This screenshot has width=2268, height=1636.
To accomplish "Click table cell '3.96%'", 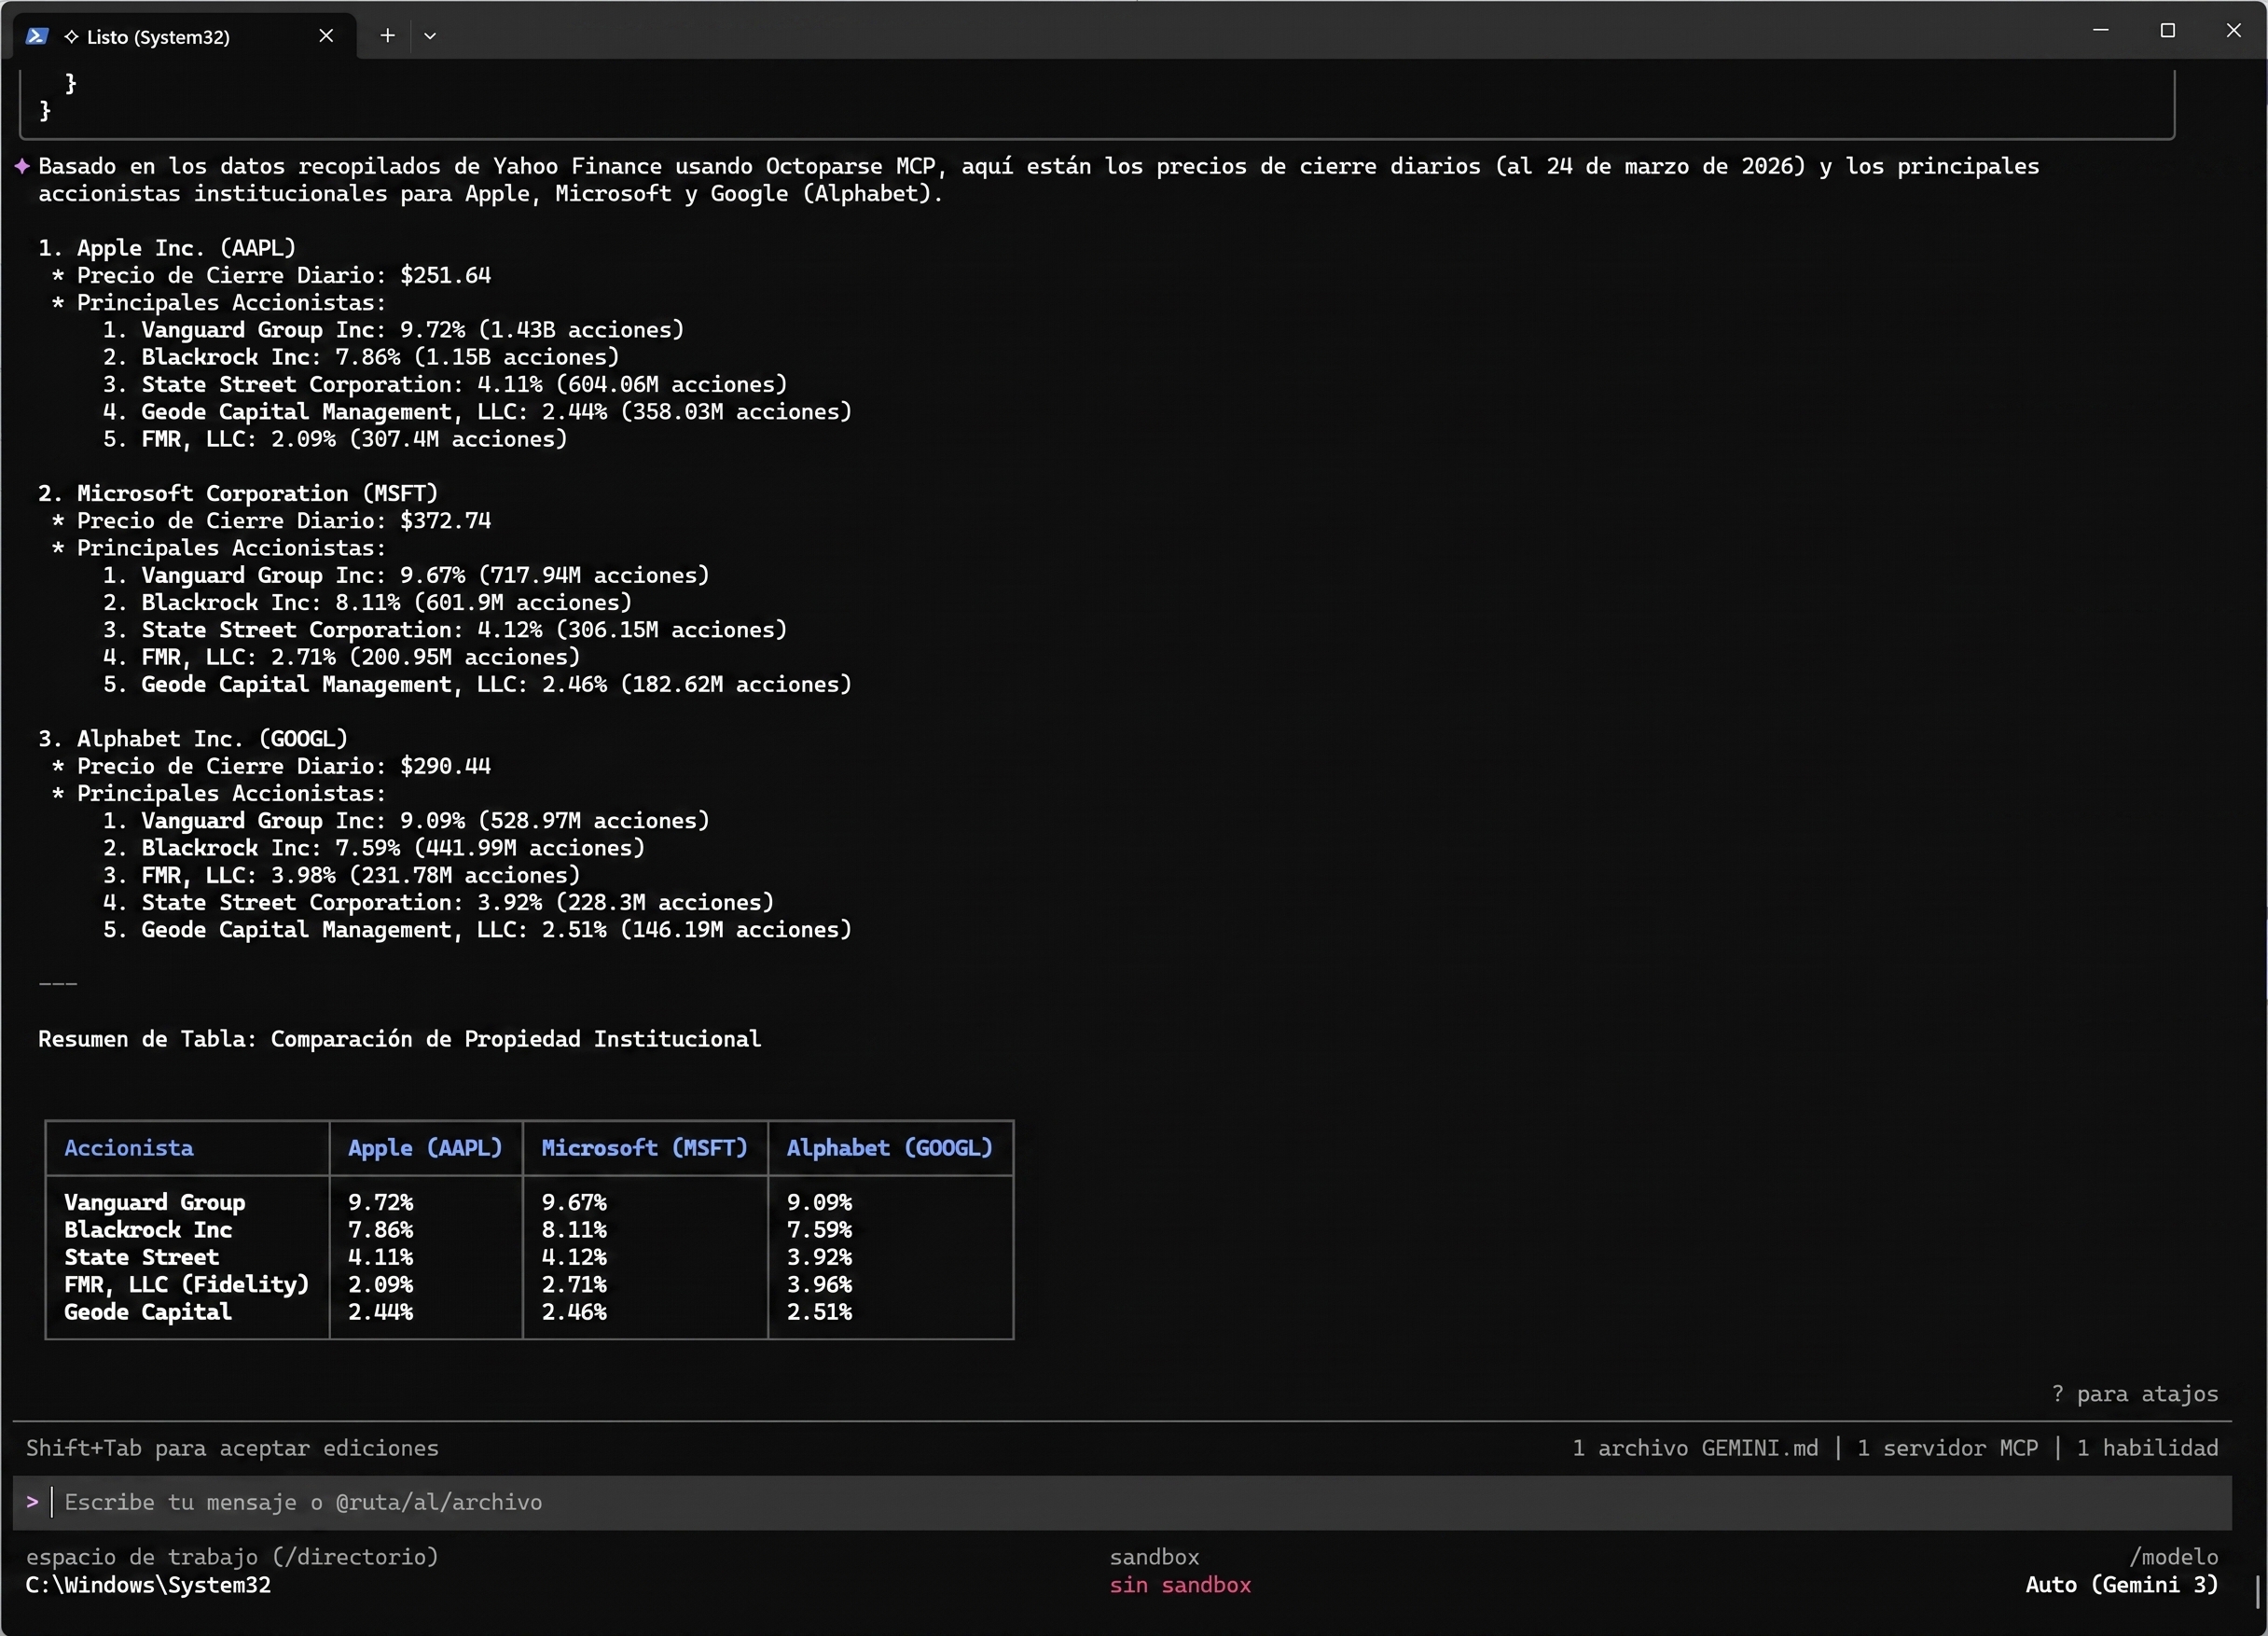I will 819,1285.
